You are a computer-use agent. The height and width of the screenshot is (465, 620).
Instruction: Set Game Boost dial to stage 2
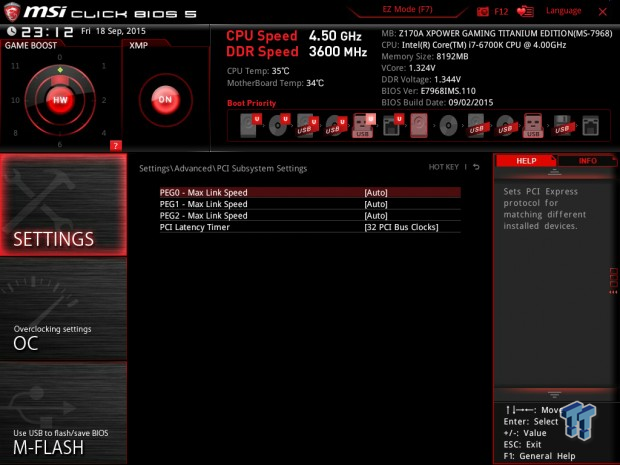tap(104, 100)
